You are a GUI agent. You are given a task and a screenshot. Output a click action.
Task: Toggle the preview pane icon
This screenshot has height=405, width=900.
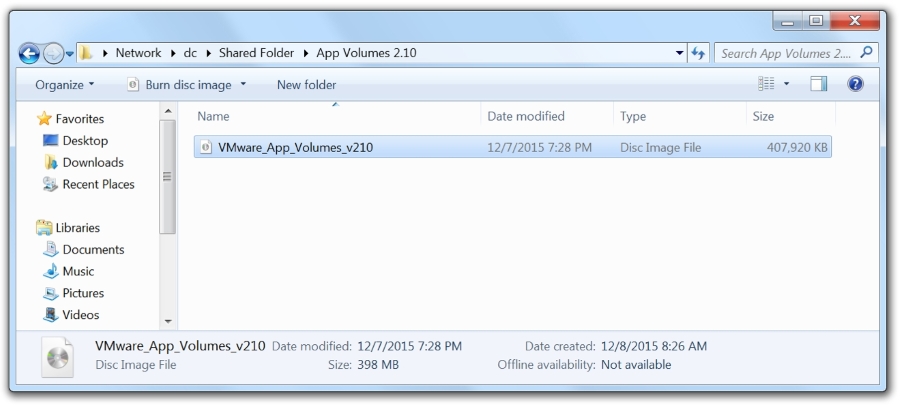[x=818, y=84]
